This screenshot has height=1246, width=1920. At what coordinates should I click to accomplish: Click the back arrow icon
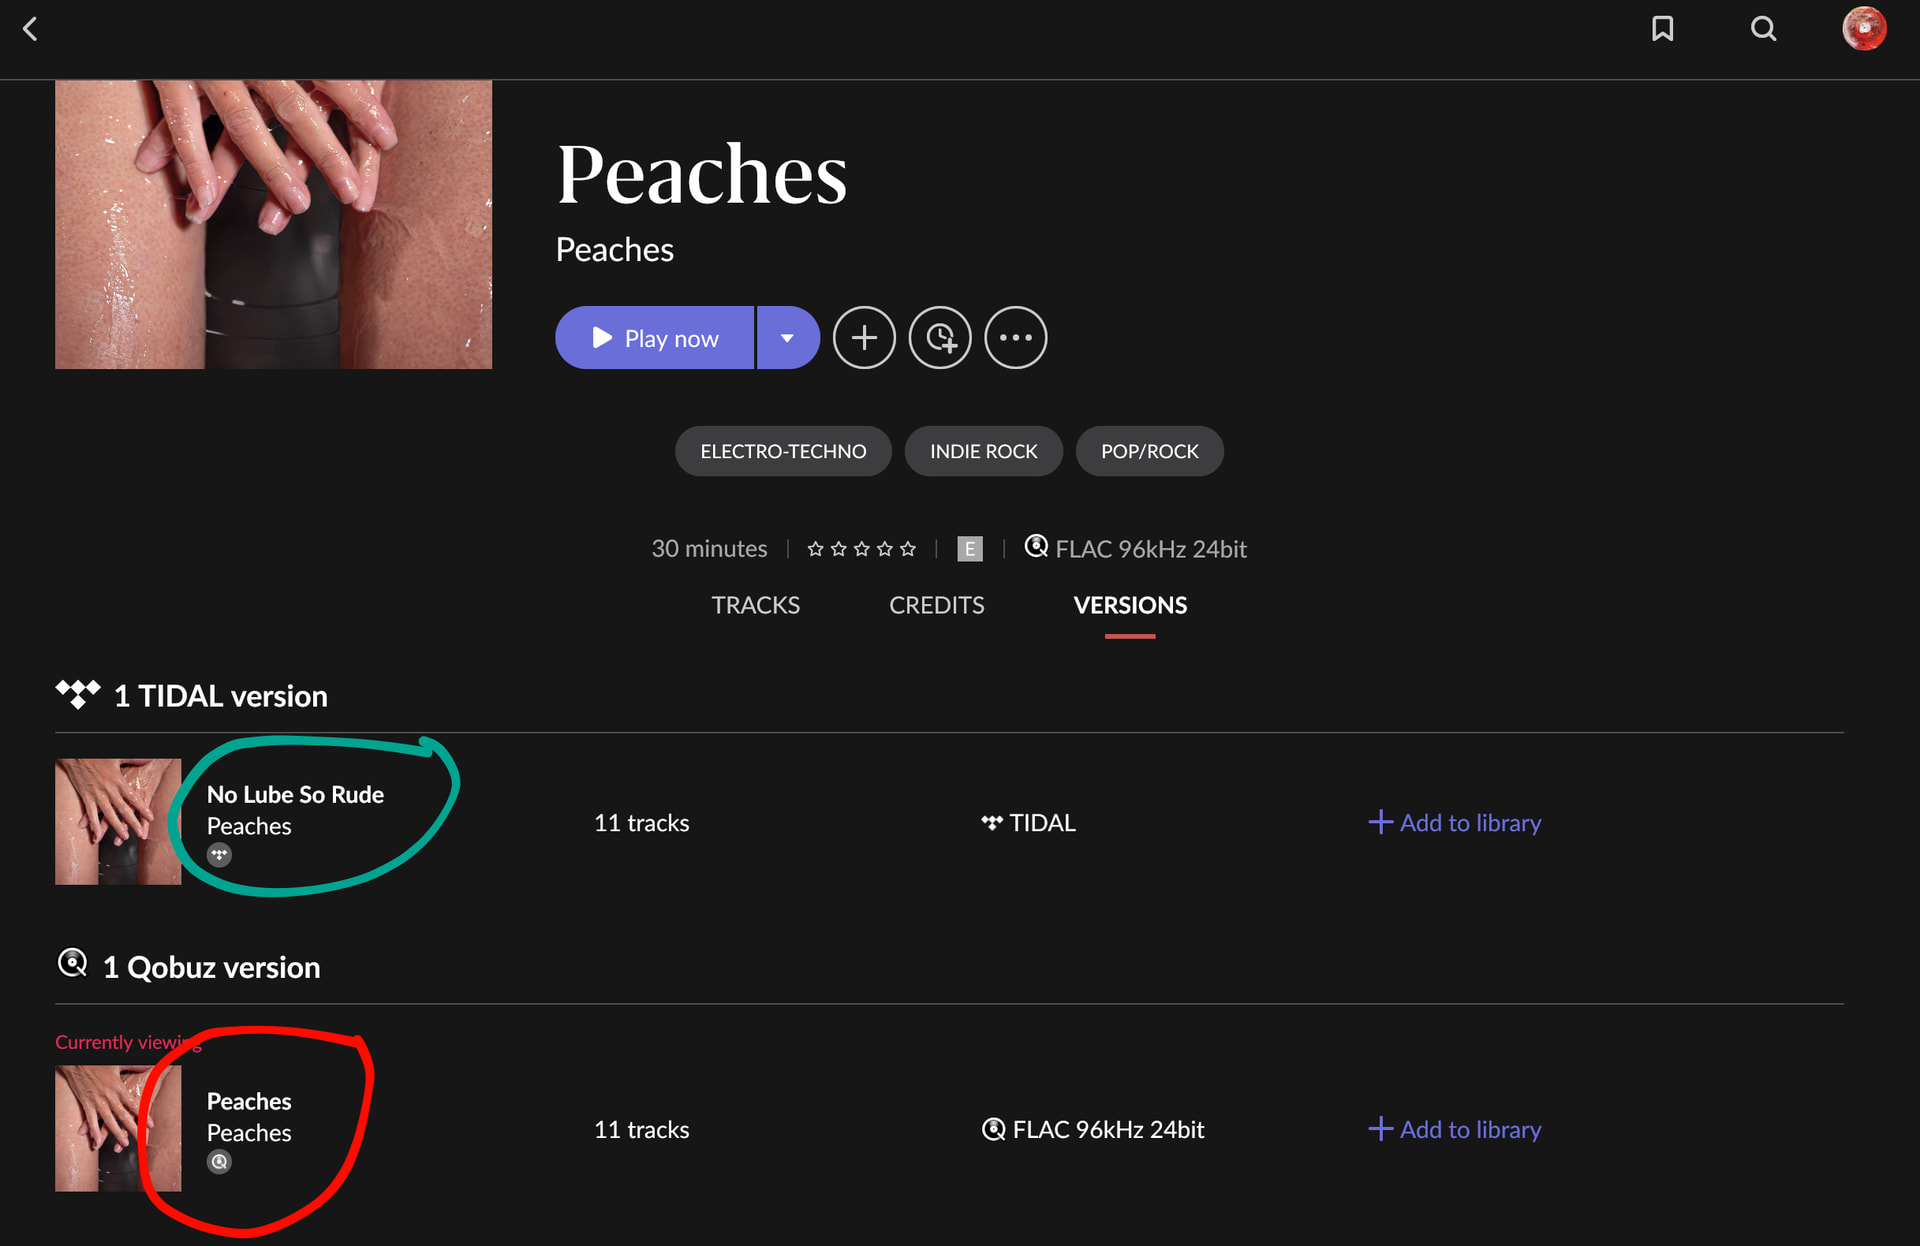pyautogui.click(x=30, y=29)
